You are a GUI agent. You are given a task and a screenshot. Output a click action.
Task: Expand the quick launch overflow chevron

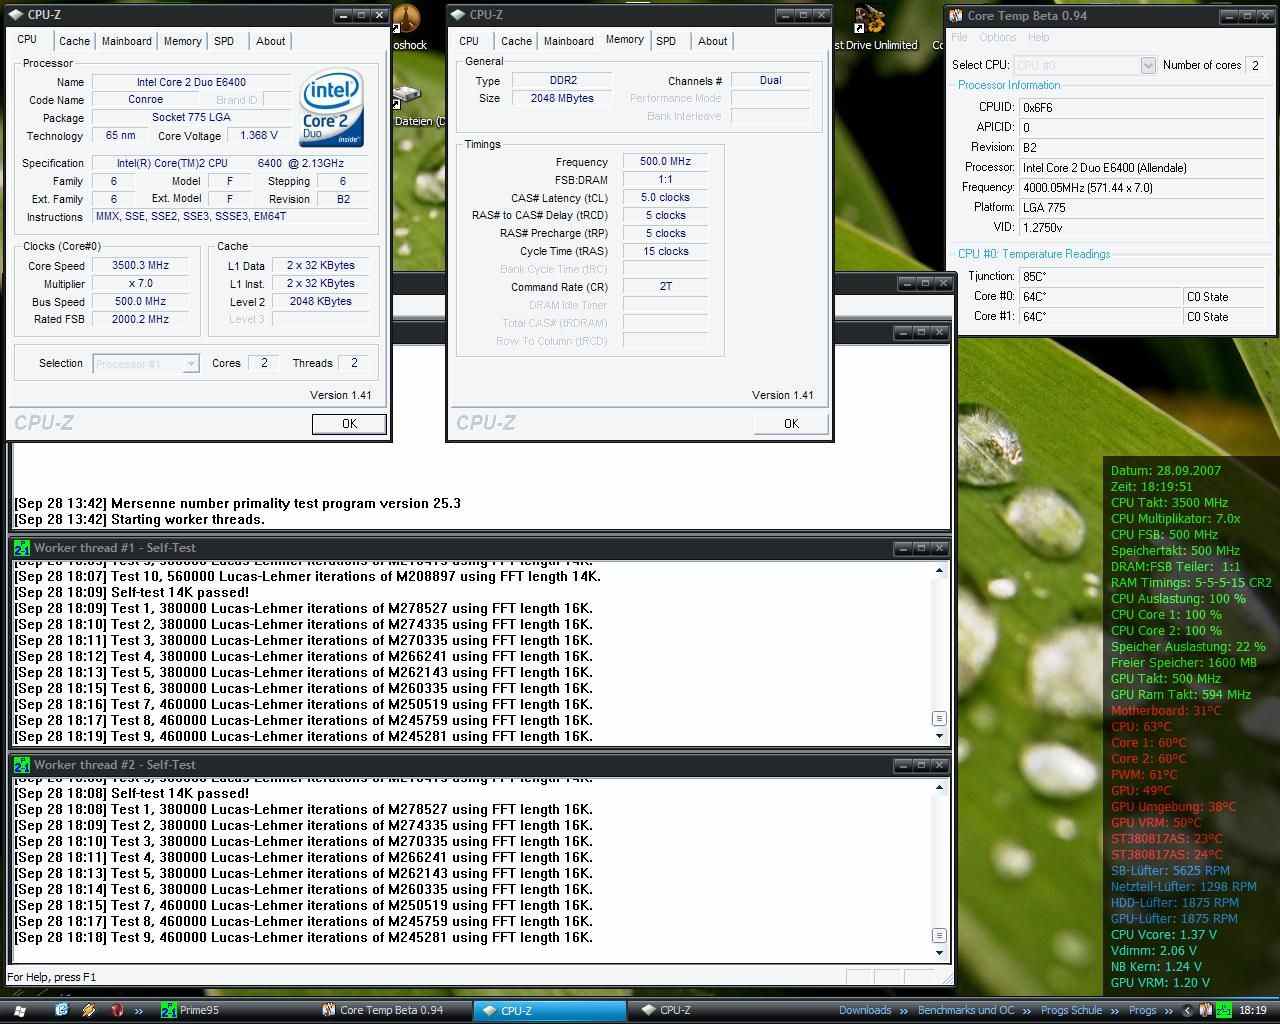tap(139, 1011)
